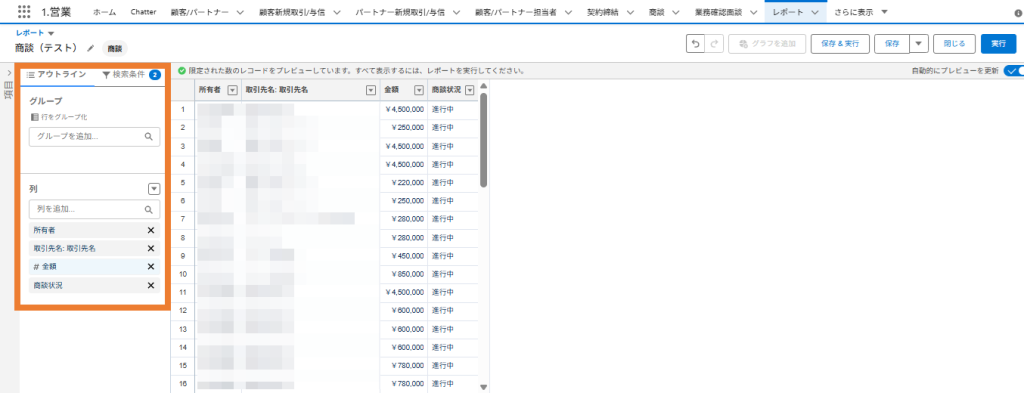Switch to the アウトライン tab
Image resolution: width=1024 pixels, height=393 pixels.
57,74
